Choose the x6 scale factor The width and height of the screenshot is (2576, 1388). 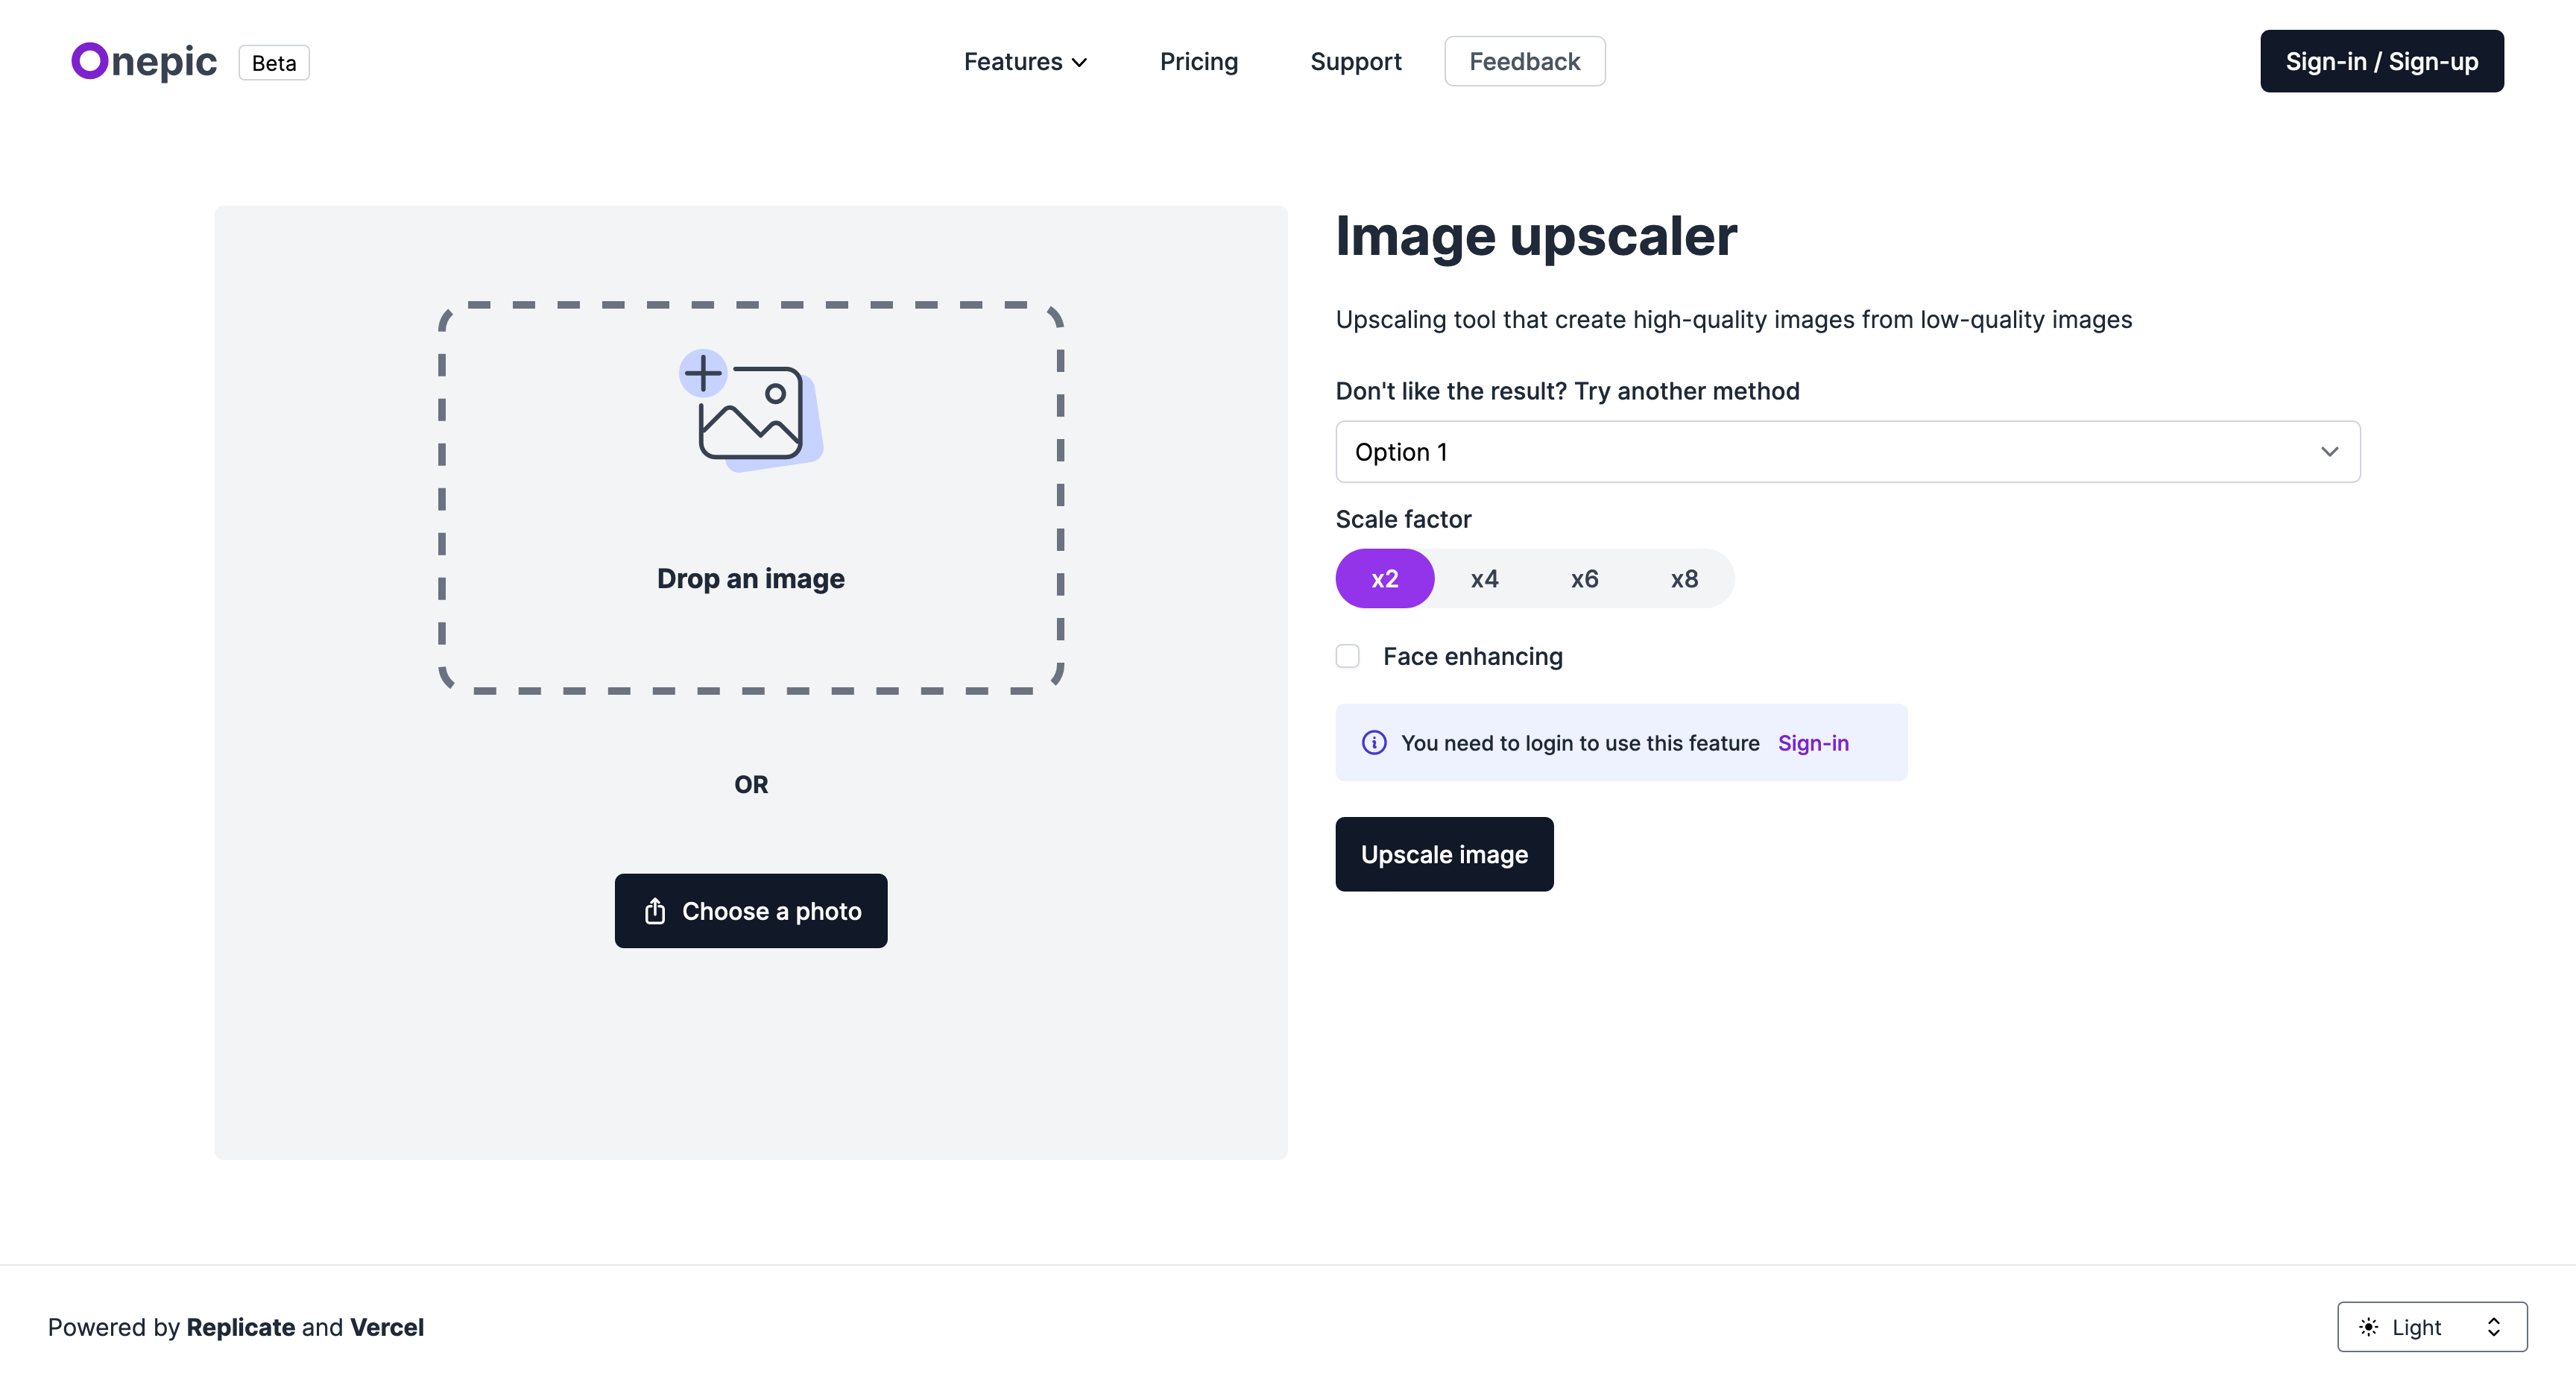pyautogui.click(x=1584, y=579)
